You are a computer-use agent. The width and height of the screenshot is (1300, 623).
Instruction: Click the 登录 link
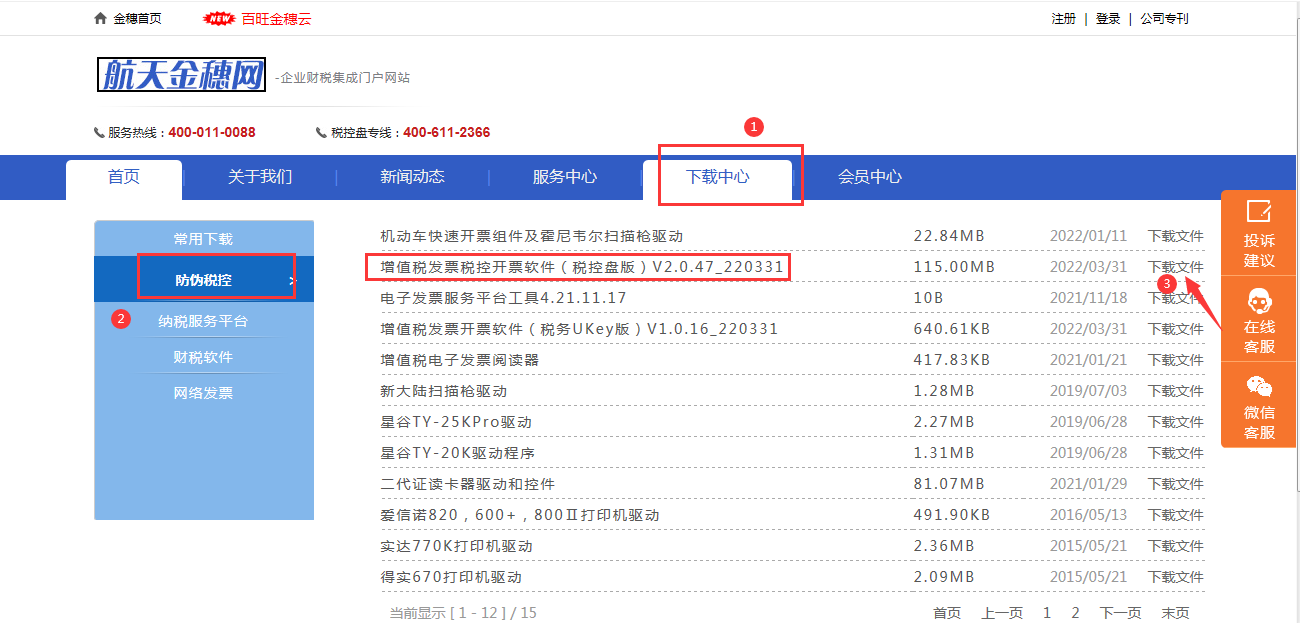(1108, 18)
